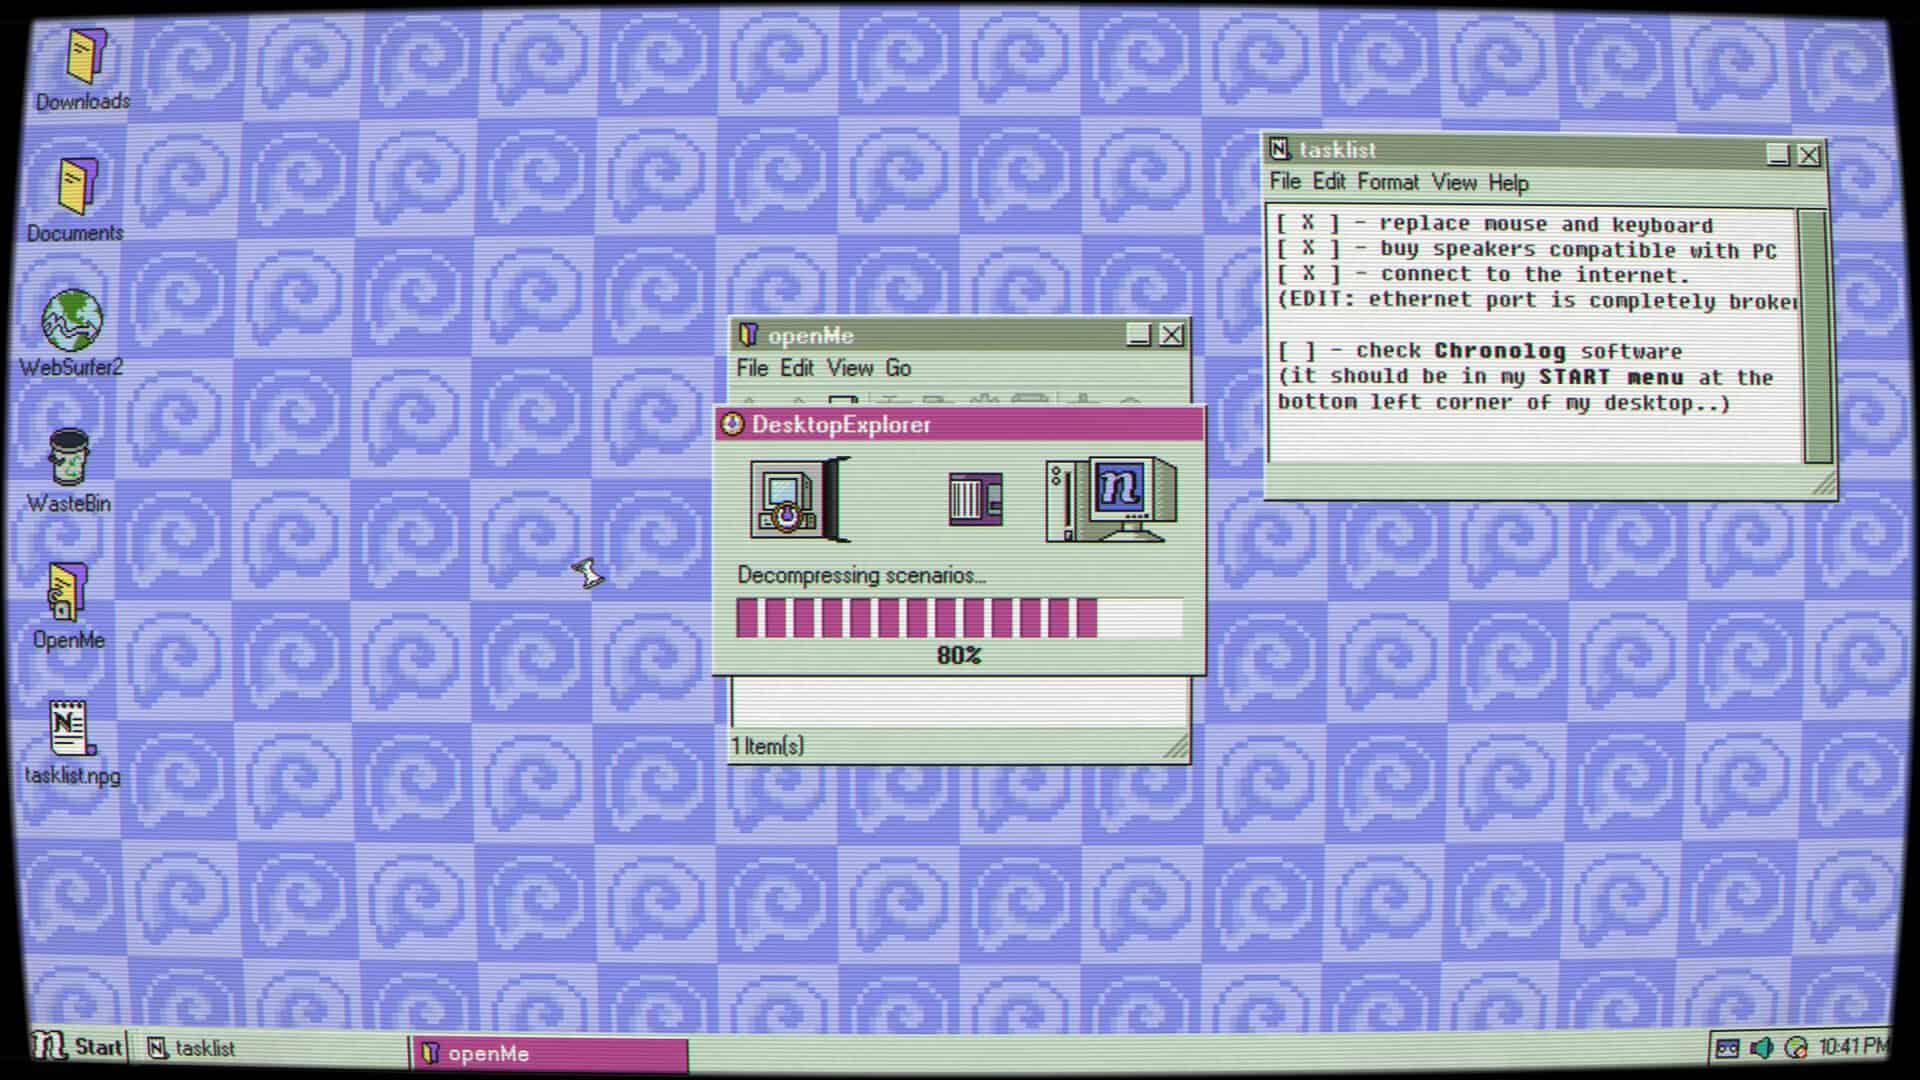Toggle 'connect to the internet' checkbox

[x=1308, y=274]
